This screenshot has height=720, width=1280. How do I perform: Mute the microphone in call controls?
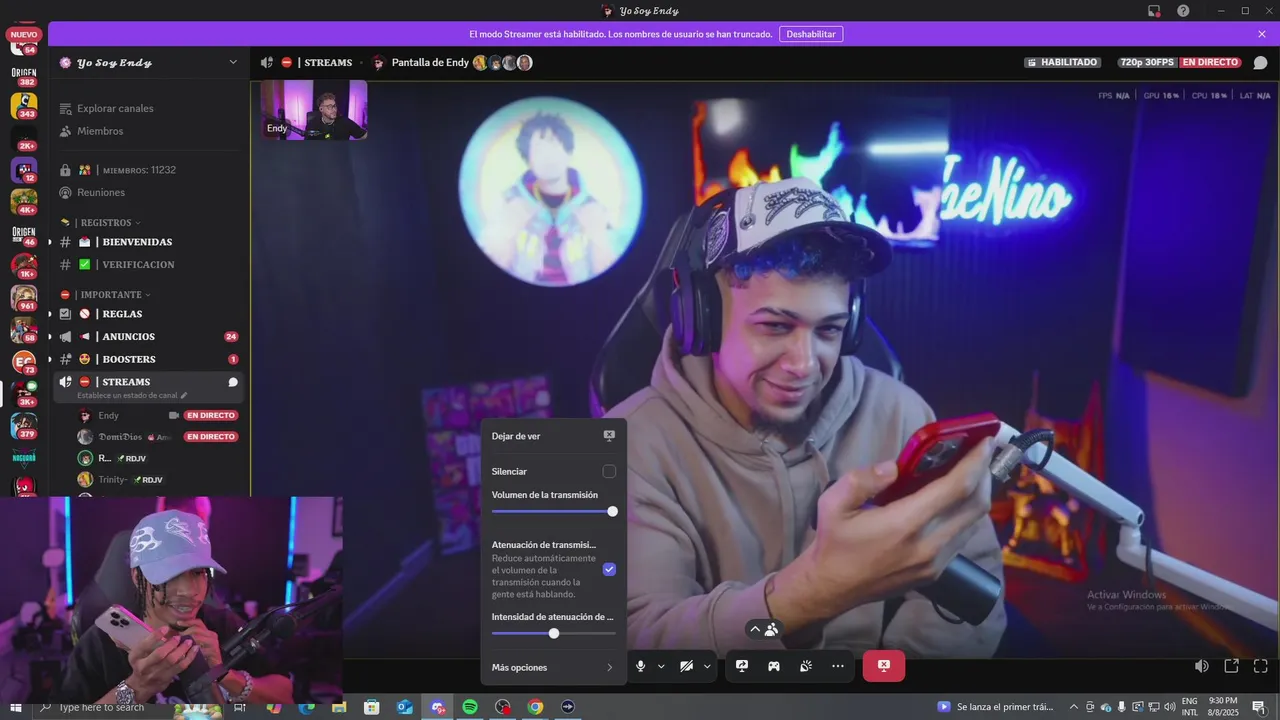click(641, 666)
